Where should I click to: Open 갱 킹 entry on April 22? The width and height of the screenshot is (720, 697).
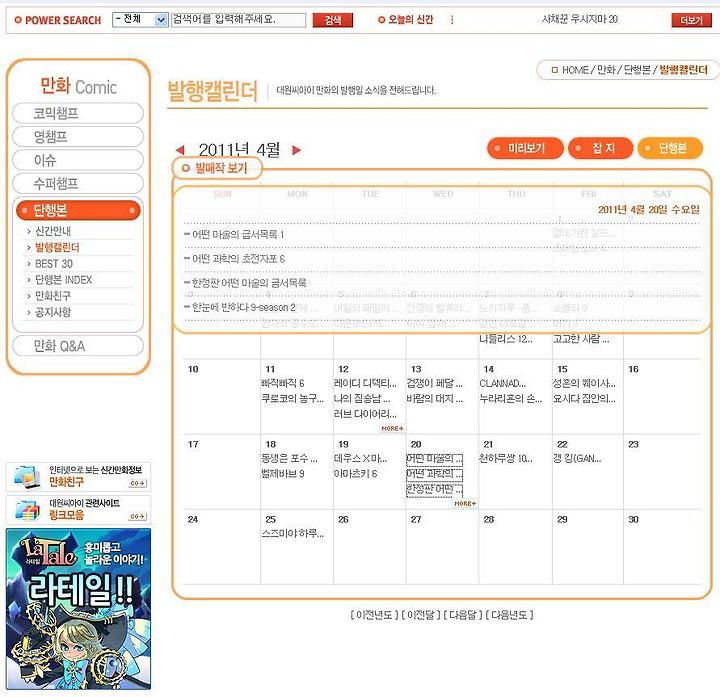(x=577, y=458)
